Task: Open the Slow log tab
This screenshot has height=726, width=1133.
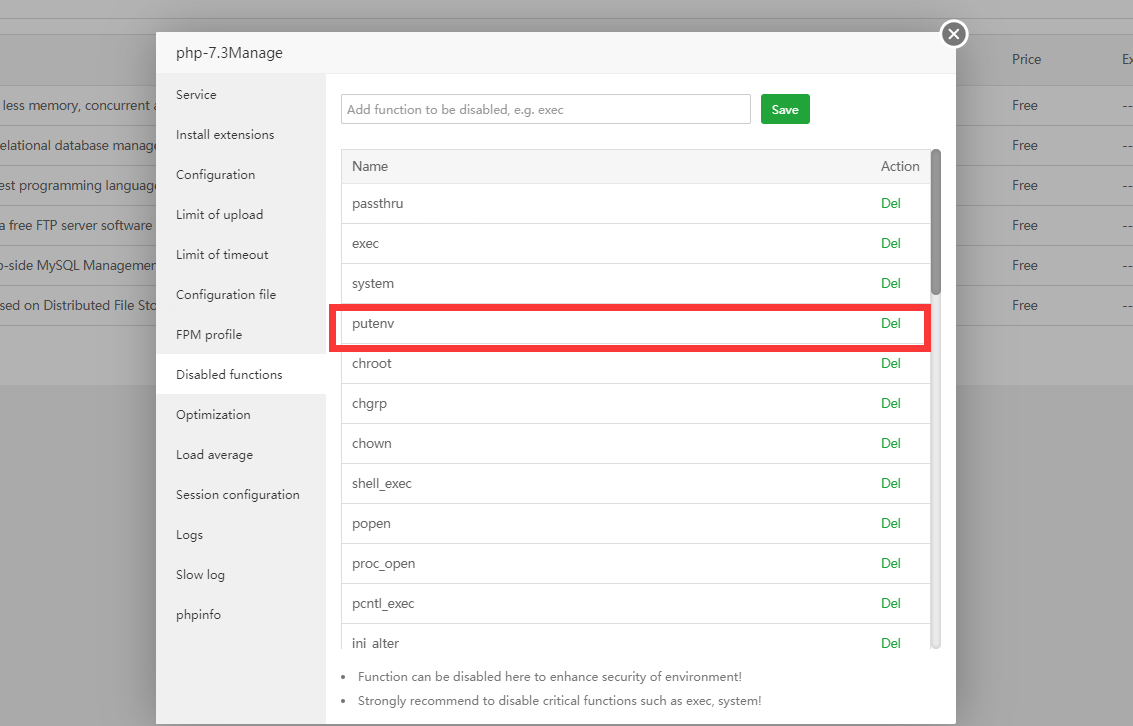Action: tap(200, 575)
